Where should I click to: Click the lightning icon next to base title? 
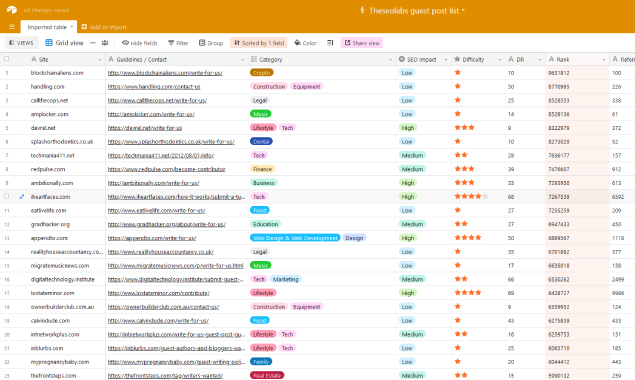coord(362,10)
